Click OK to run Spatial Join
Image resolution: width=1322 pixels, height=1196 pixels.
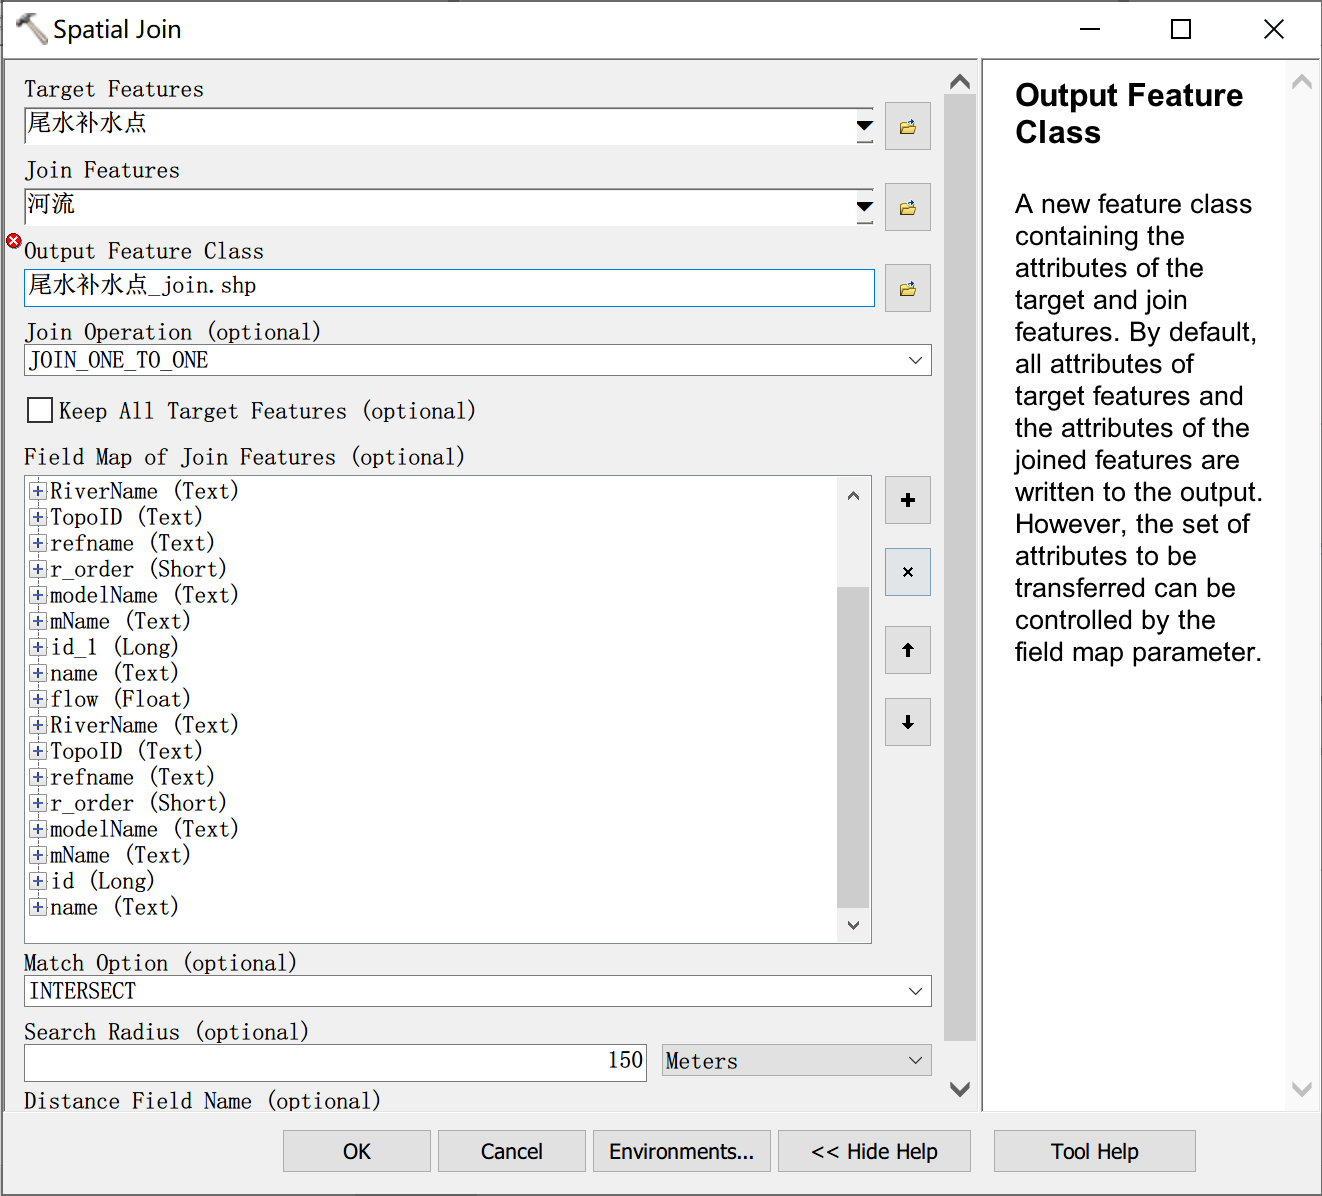click(357, 1151)
